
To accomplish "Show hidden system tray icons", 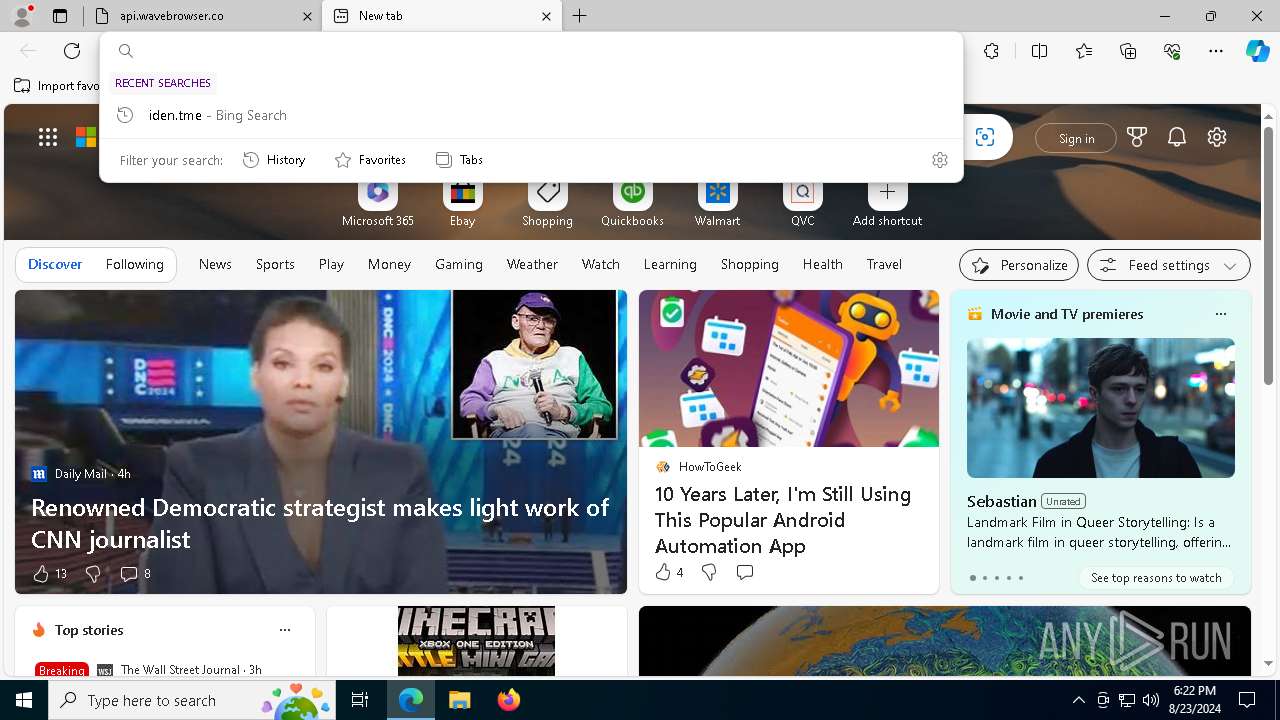I will pyautogui.click(x=1078, y=700).
